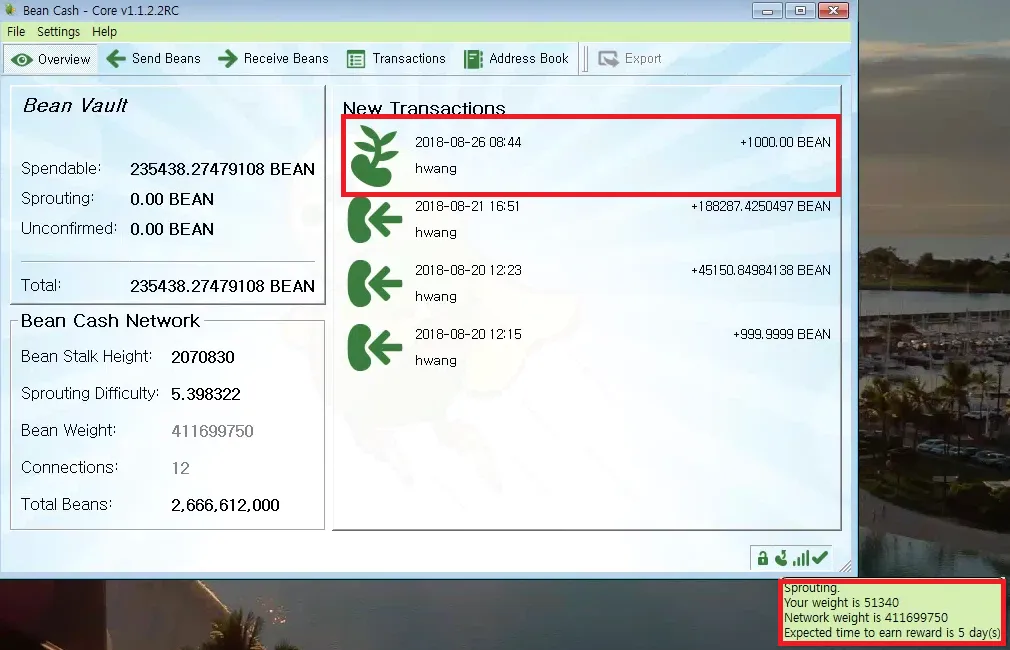
Task: Click the Overview eye icon
Action: tap(21, 60)
